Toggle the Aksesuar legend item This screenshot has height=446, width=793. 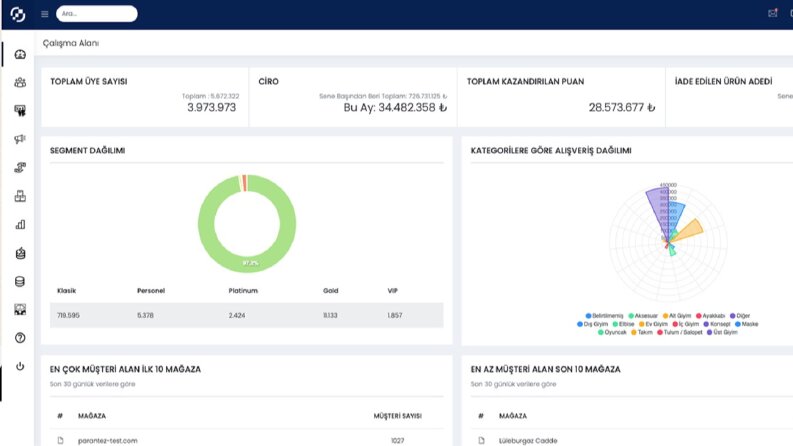(x=643, y=316)
